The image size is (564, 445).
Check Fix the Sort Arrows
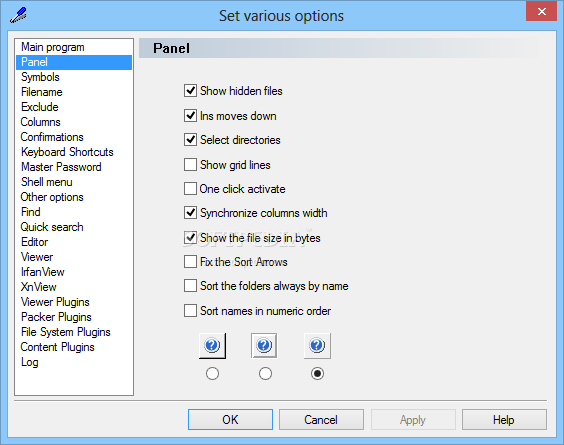click(x=190, y=262)
